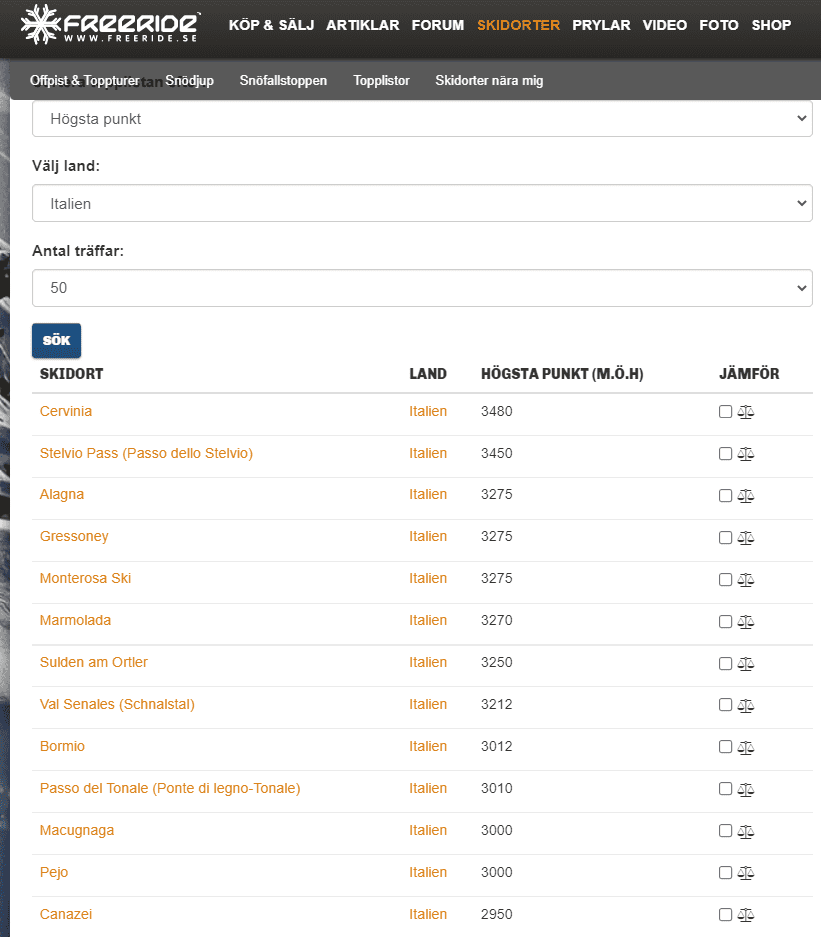The width and height of the screenshot is (821, 937).
Task: Click the scale icon next to Macugnaga
Action: [745, 832]
